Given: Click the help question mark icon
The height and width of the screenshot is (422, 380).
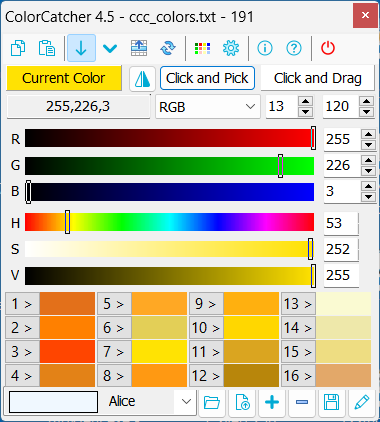Looking at the screenshot, I should pyautogui.click(x=294, y=48).
